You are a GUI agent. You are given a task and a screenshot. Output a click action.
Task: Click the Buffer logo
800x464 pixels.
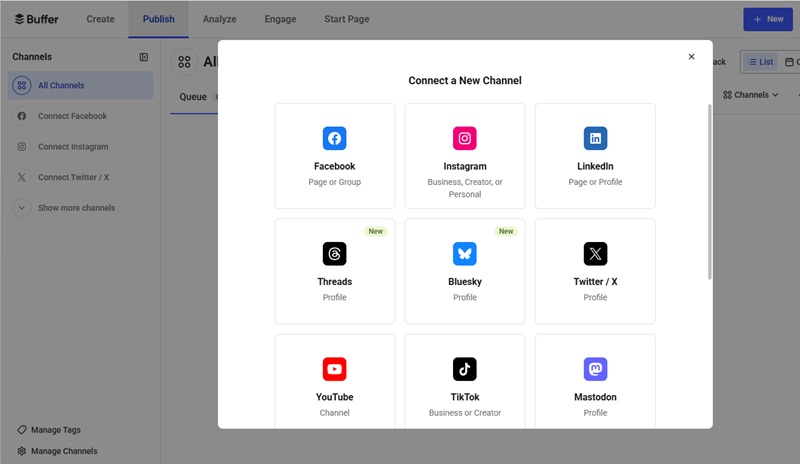(x=36, y=19)
